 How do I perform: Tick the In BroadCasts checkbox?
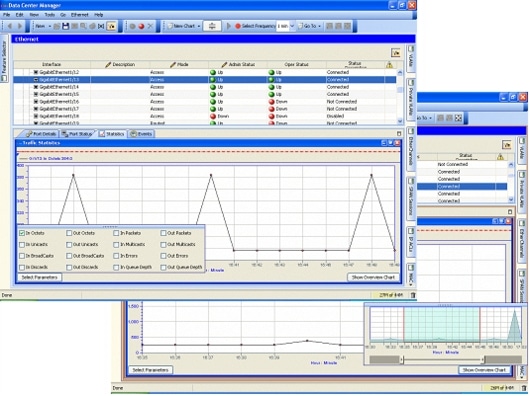pos(22,256)
